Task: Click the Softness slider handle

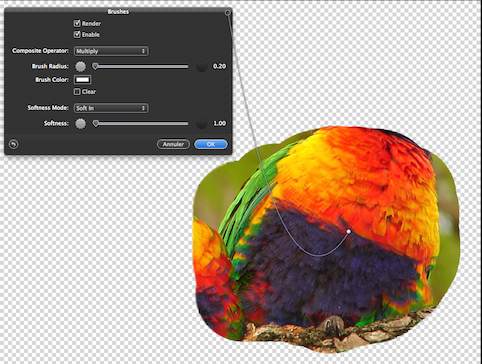Action: coord(96,124)
